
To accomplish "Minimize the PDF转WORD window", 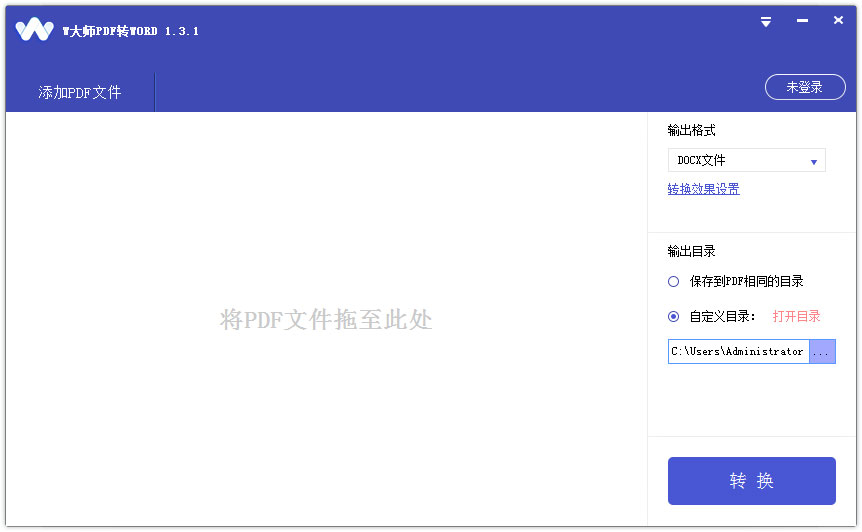I will [802, 21].
